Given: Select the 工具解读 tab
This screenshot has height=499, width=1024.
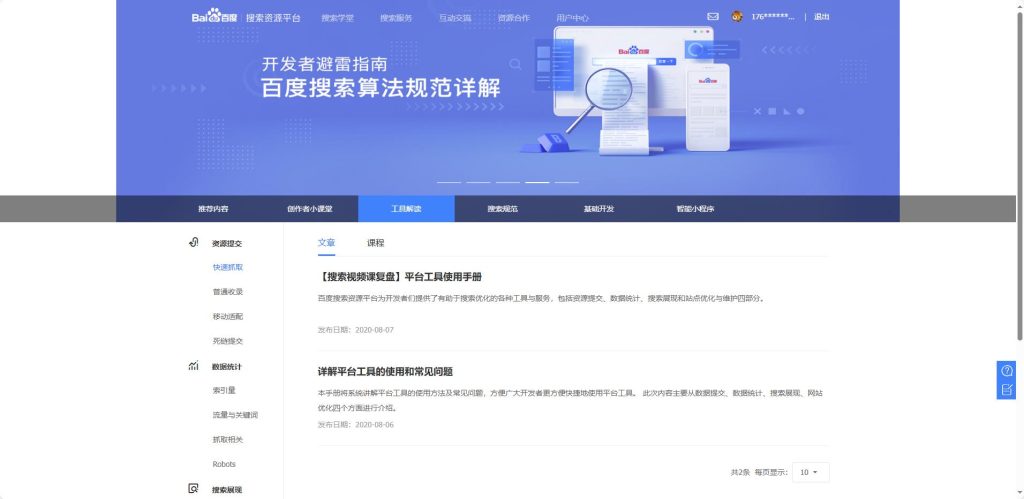Looking at the screenshot, I should tap(406, 209).
